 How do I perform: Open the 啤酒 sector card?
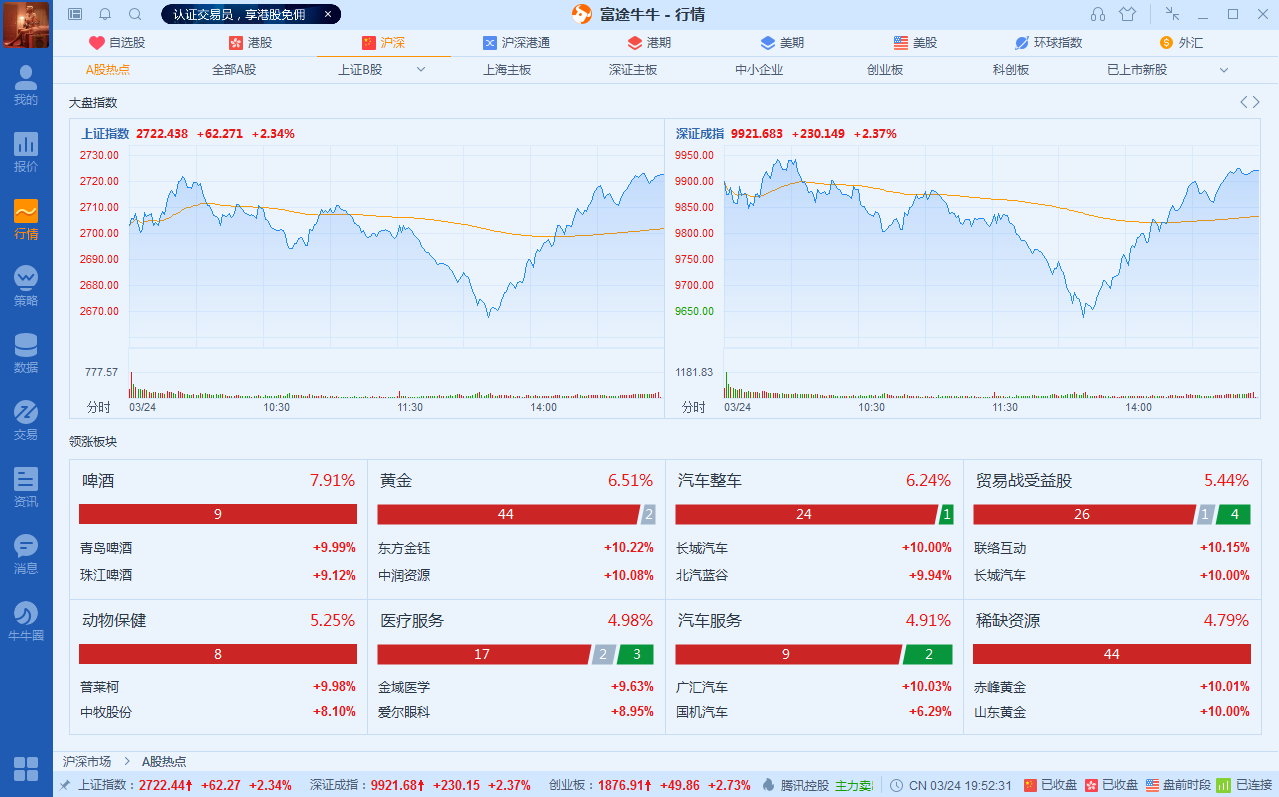[x=218, y=529]
